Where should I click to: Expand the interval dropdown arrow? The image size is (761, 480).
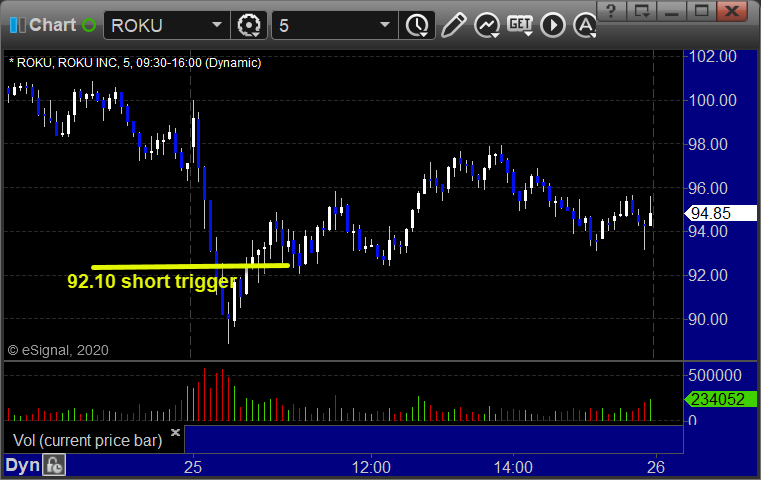click(385, 25)
